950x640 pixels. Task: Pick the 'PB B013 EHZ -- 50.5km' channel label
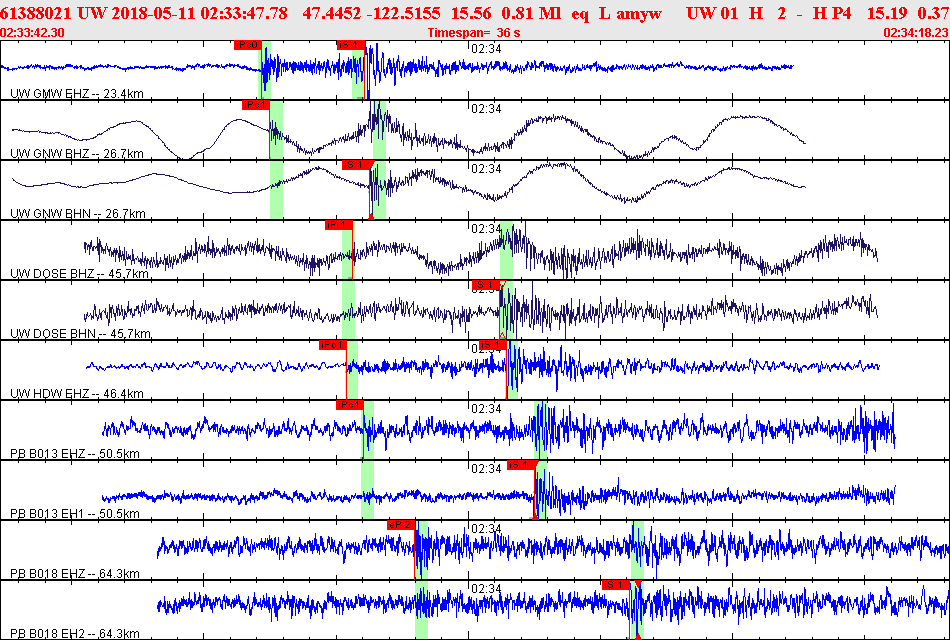point(75,453)
